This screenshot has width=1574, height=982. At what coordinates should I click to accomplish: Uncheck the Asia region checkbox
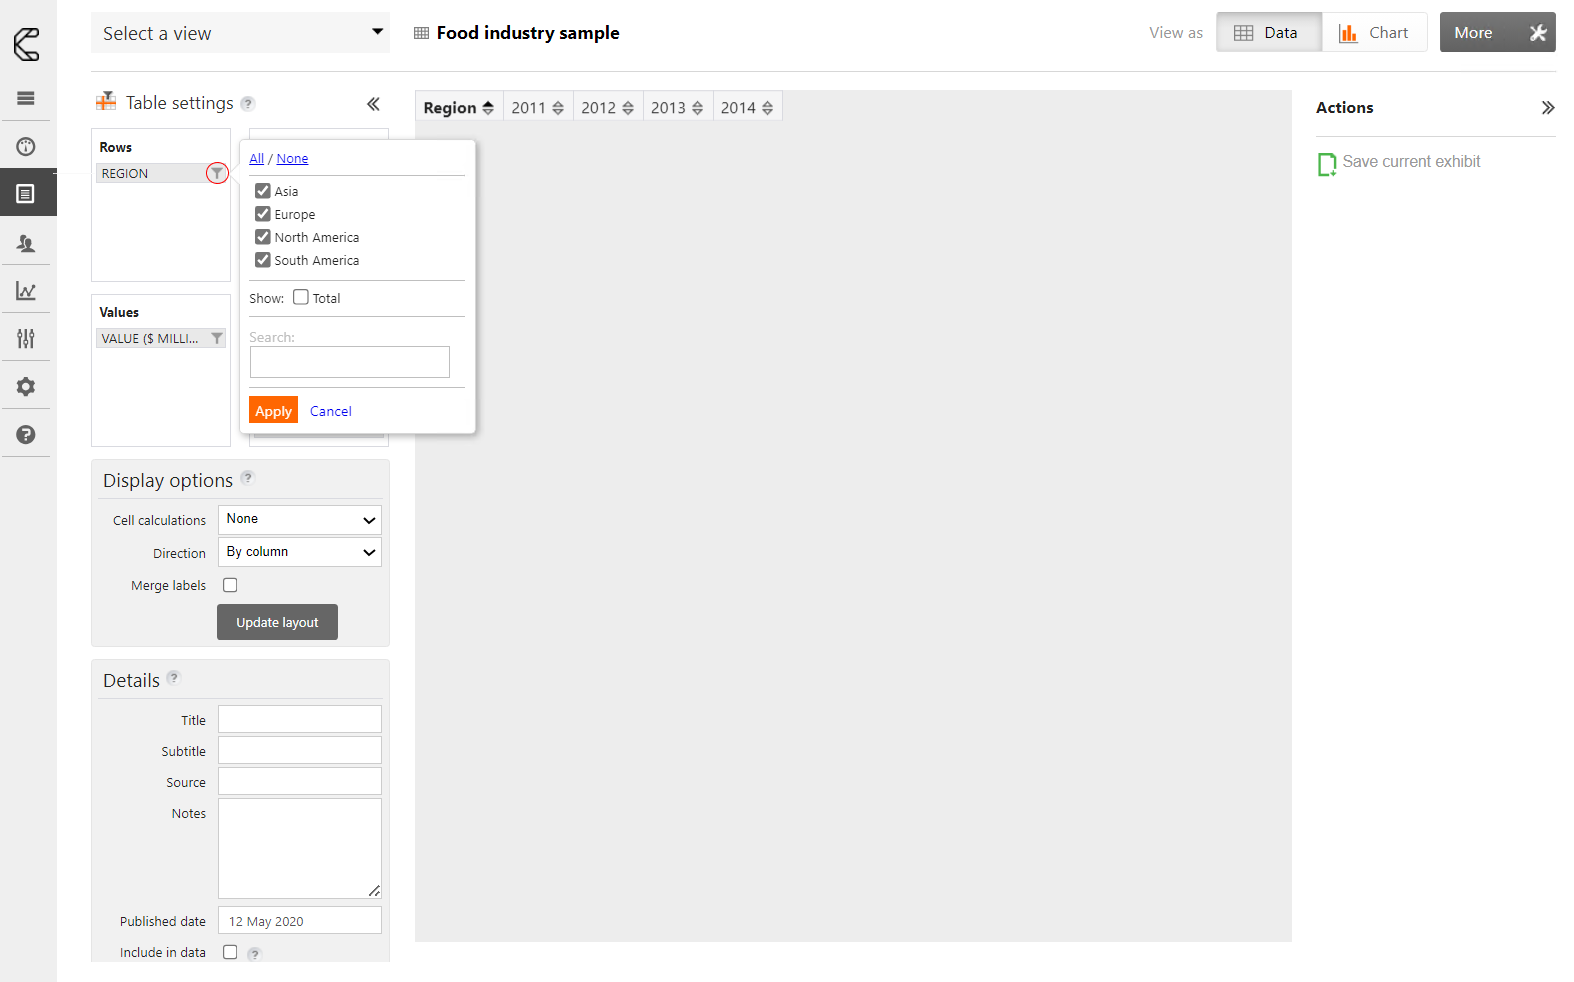point(263,191)
